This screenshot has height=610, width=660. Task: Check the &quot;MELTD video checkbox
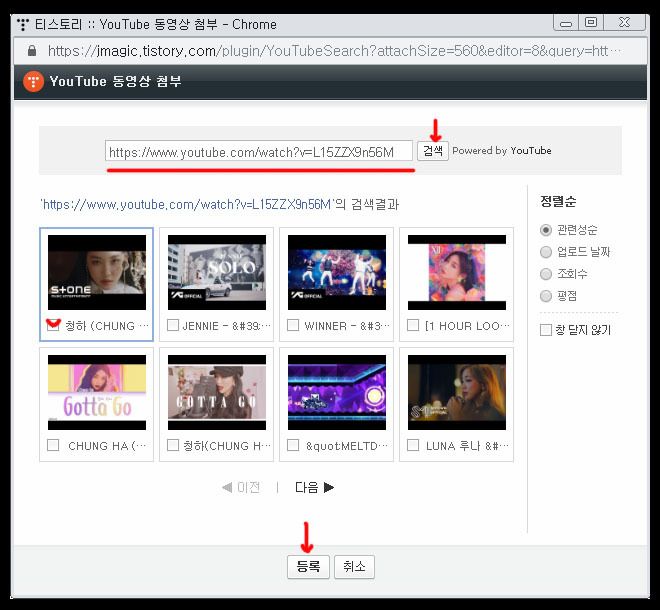[x=293, y=445]
